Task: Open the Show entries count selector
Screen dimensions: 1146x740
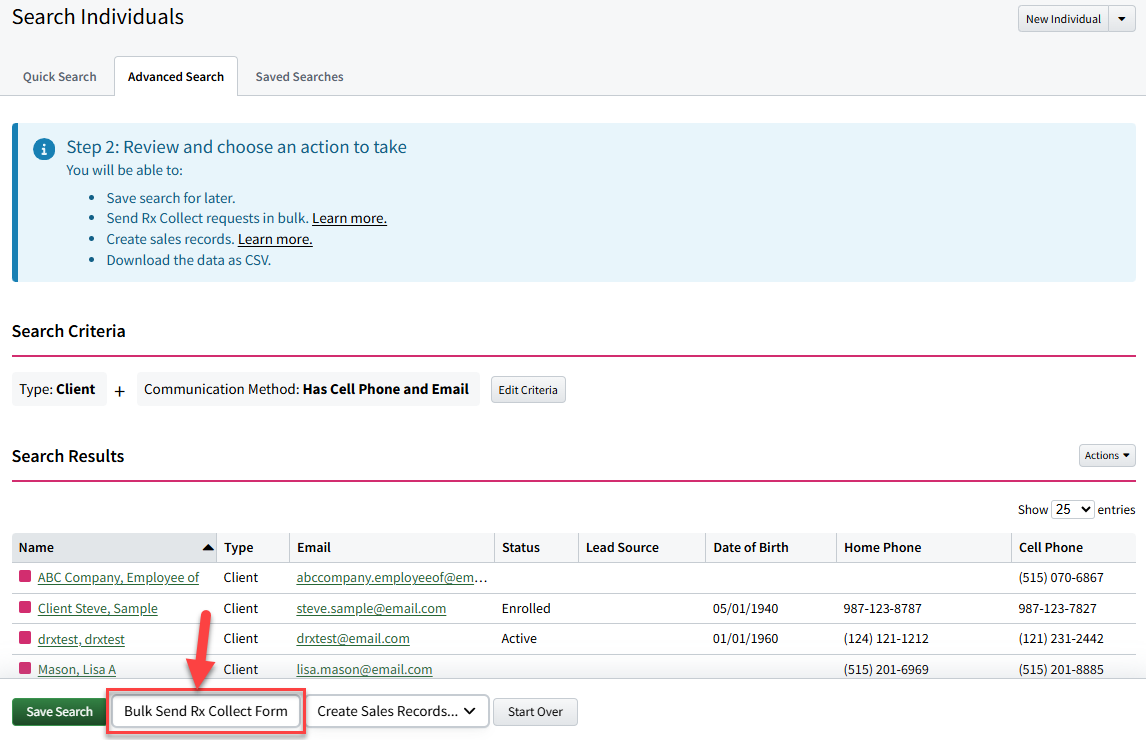Action: click(x=1072, y=509)
